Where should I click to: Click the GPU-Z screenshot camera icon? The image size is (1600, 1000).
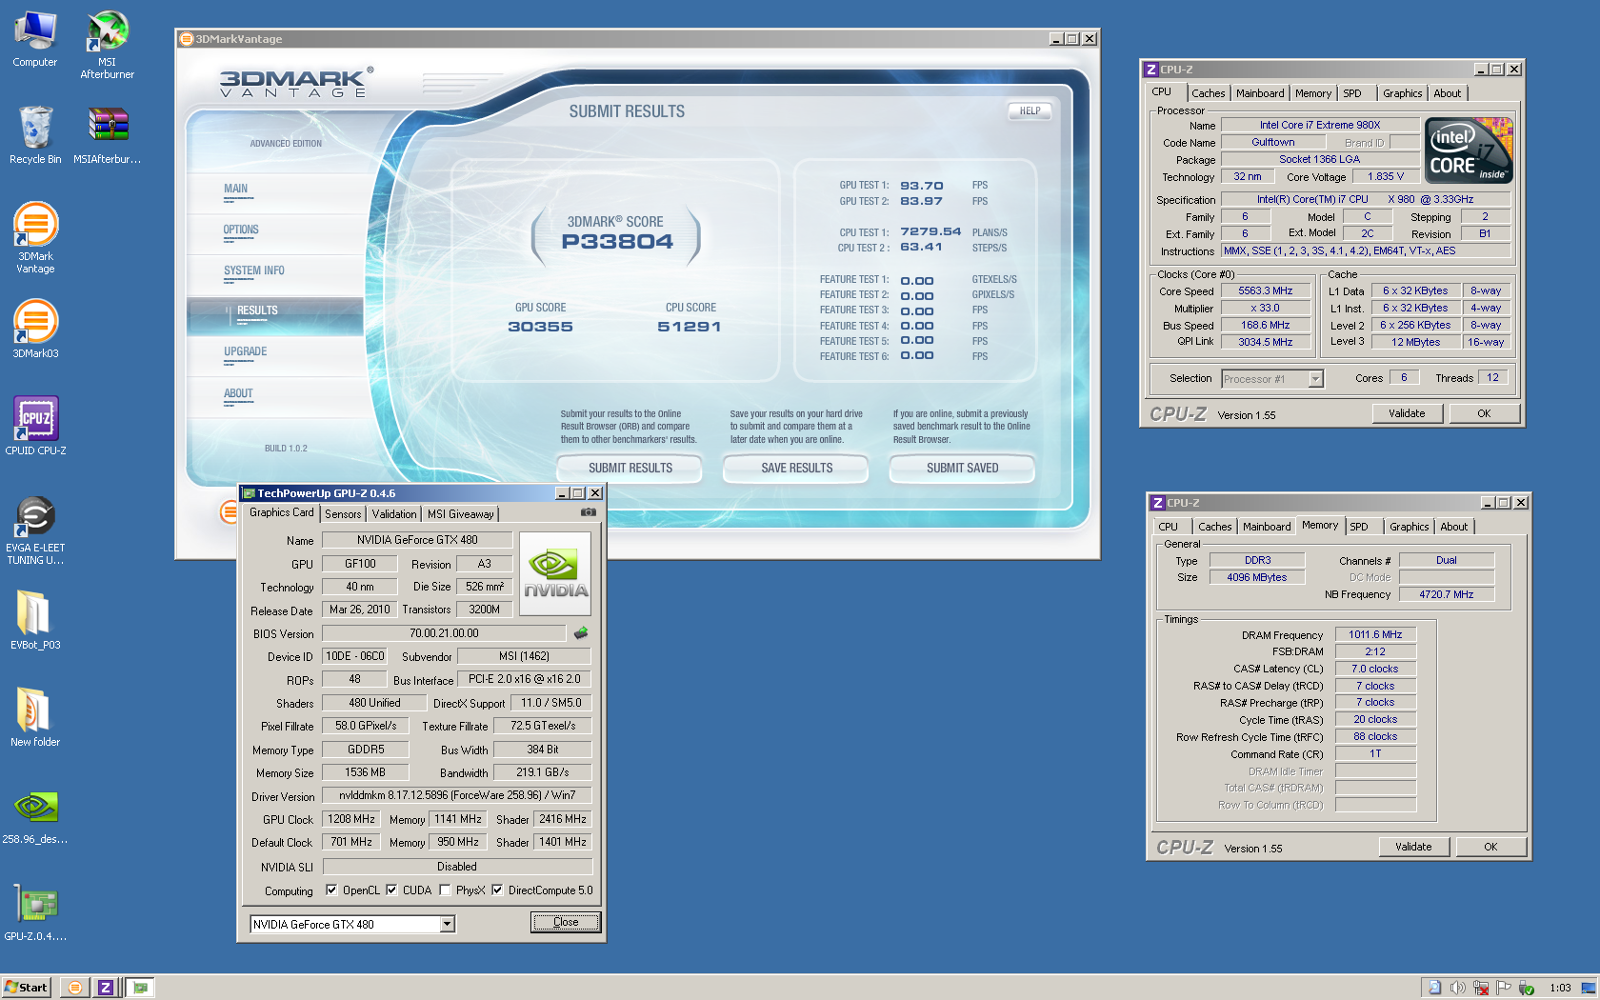point(588,512)
